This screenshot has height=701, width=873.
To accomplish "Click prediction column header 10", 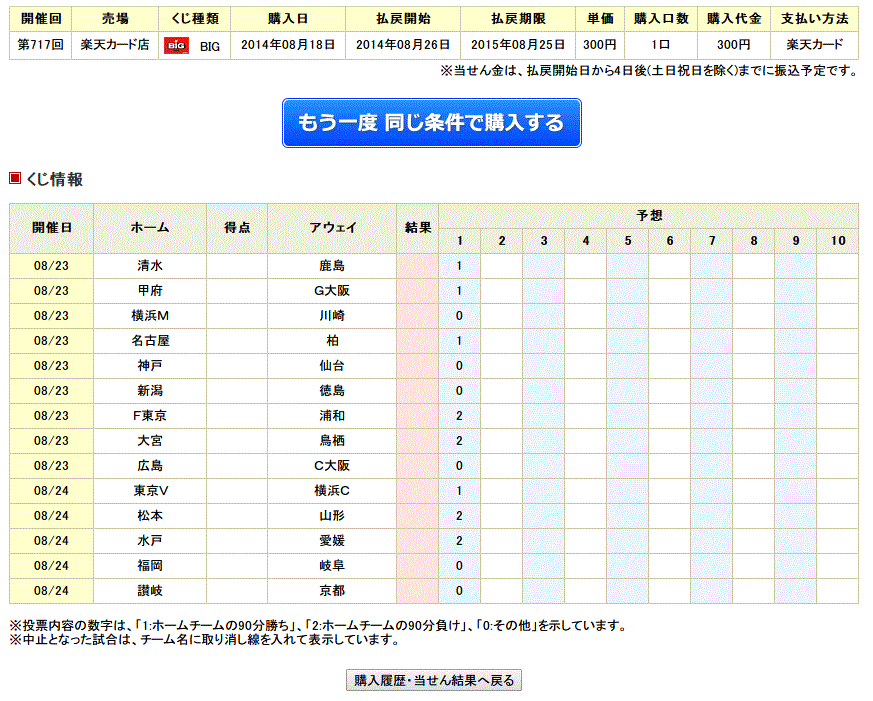I will (838, 241).
